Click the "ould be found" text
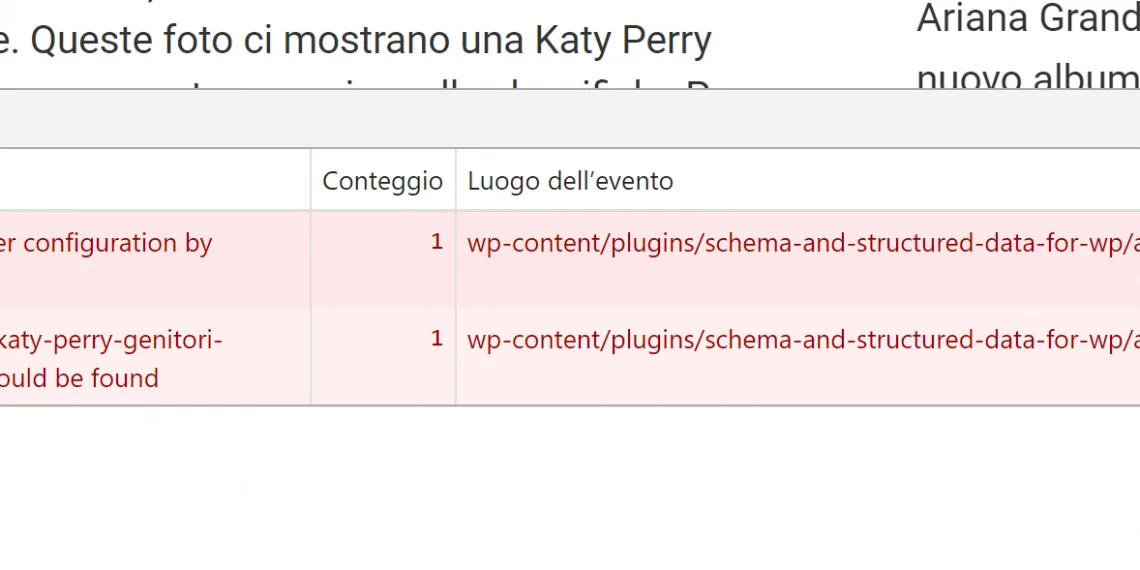The image size is (1140, 570). pyautogui.click(x=80, y=378)
